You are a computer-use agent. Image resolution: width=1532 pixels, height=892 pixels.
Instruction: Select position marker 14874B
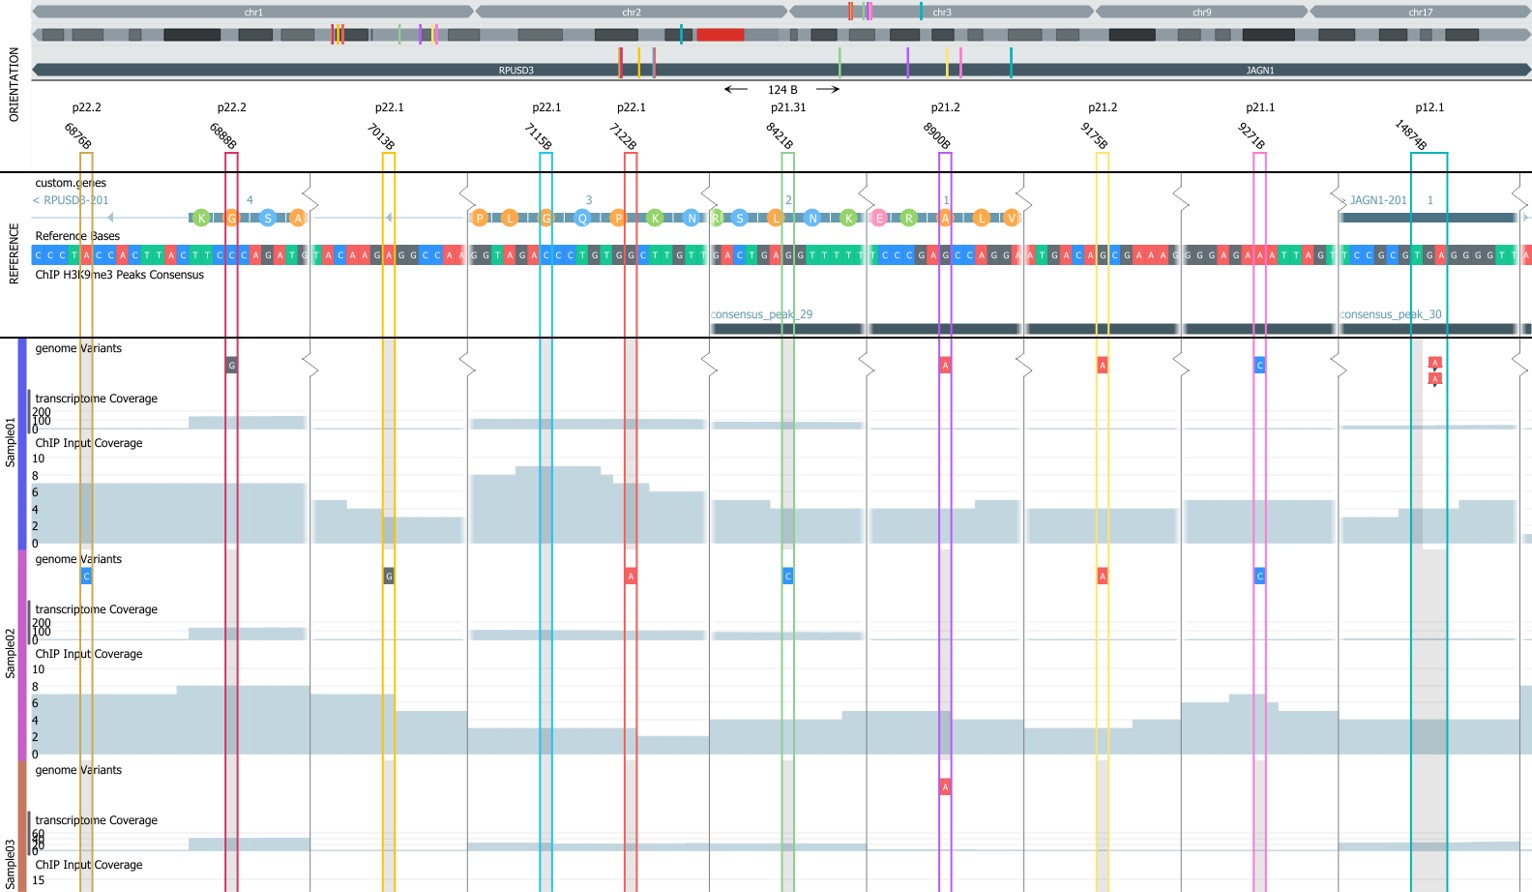tap(1410, 135)
